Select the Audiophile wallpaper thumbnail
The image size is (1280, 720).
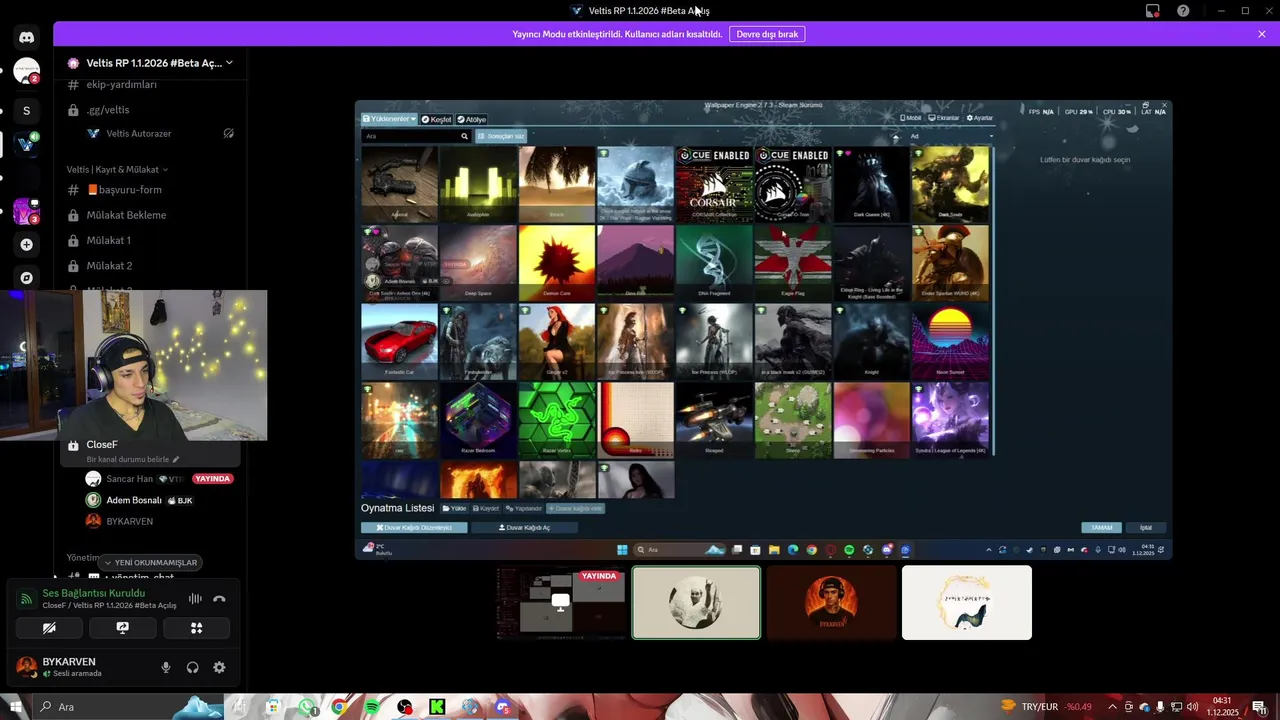(x=478, y=184)
